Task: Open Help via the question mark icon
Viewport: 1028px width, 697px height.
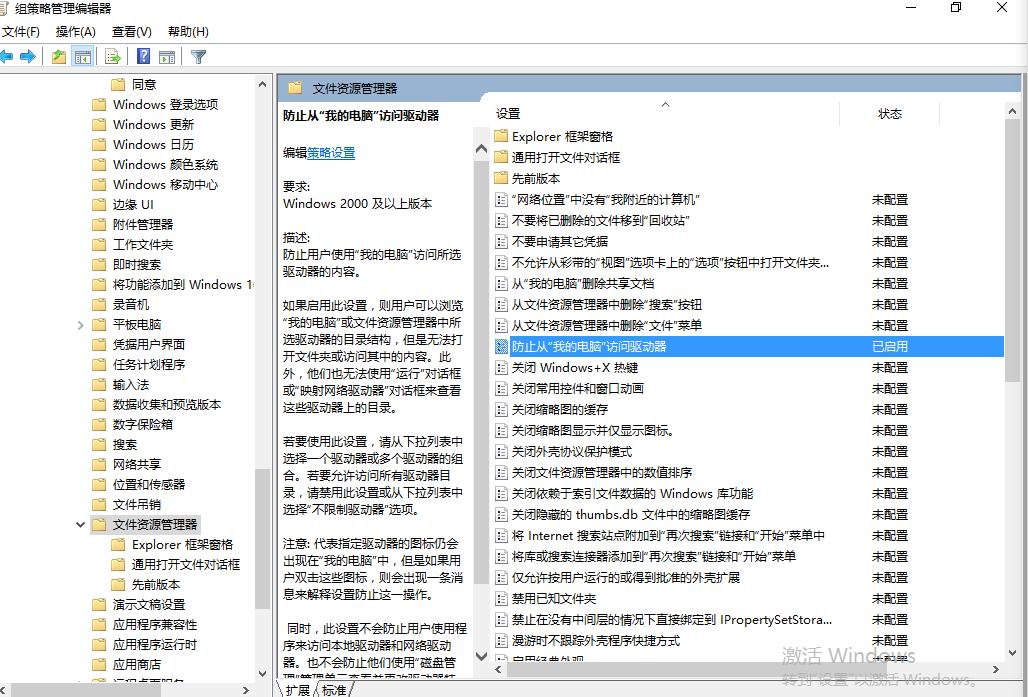Action: (142, 55)
